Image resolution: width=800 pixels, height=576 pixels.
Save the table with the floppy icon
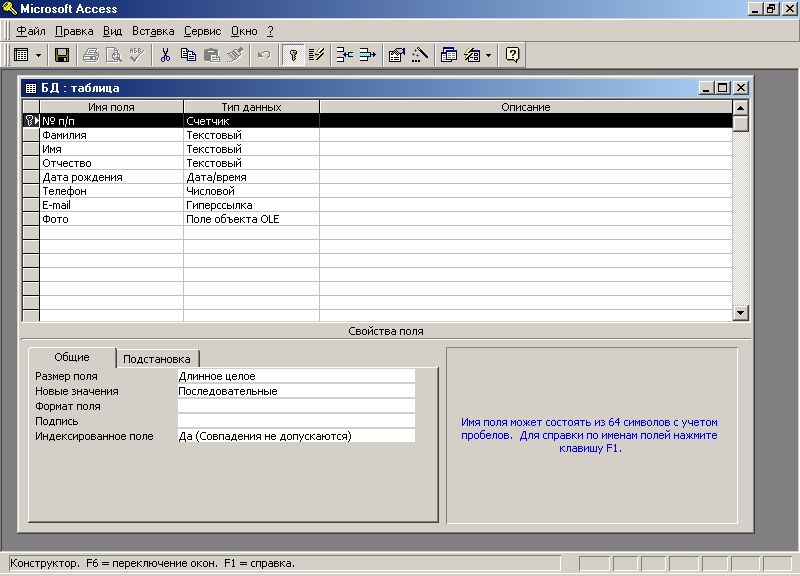(x=62, y=55)
